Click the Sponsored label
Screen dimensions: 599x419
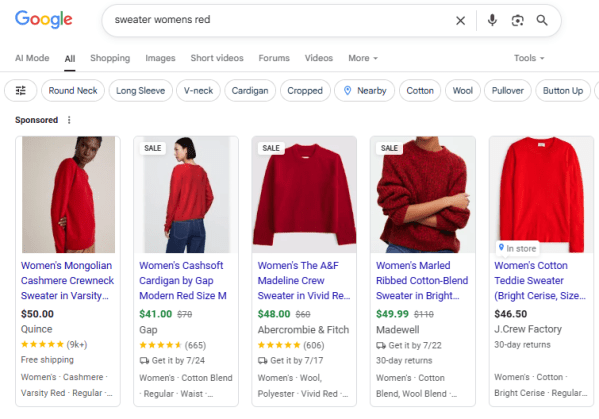point(36,120)
